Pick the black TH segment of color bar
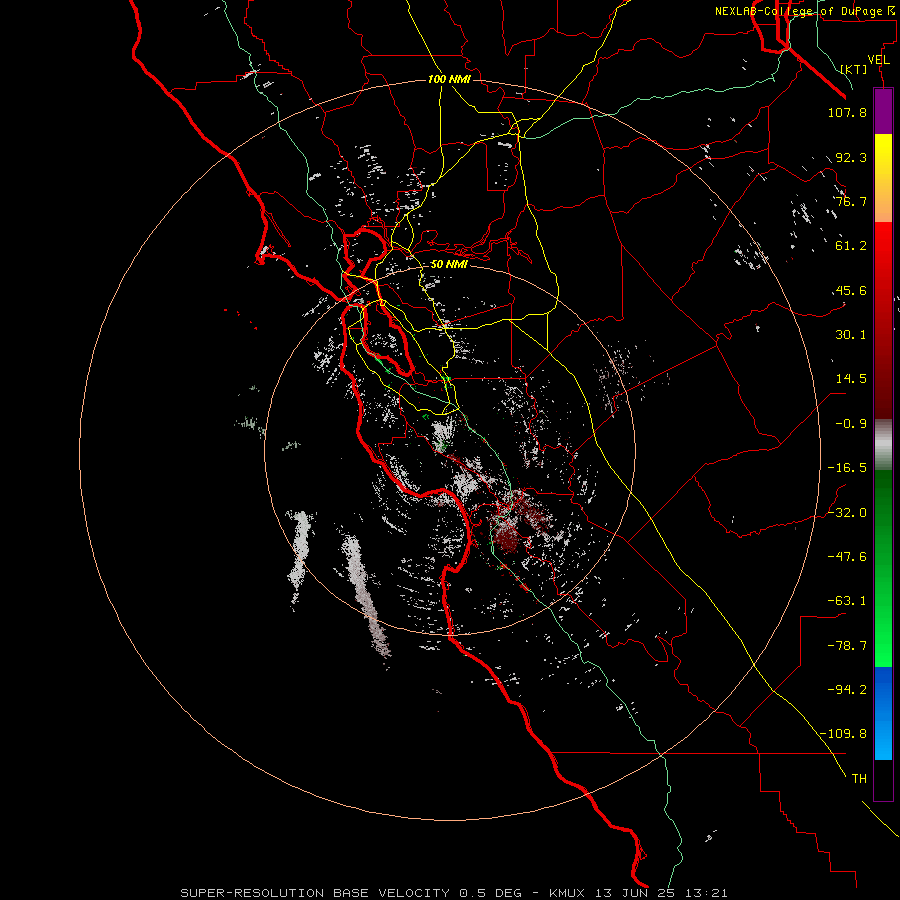Viewport: 900px width, 900px height. (883, 780)
